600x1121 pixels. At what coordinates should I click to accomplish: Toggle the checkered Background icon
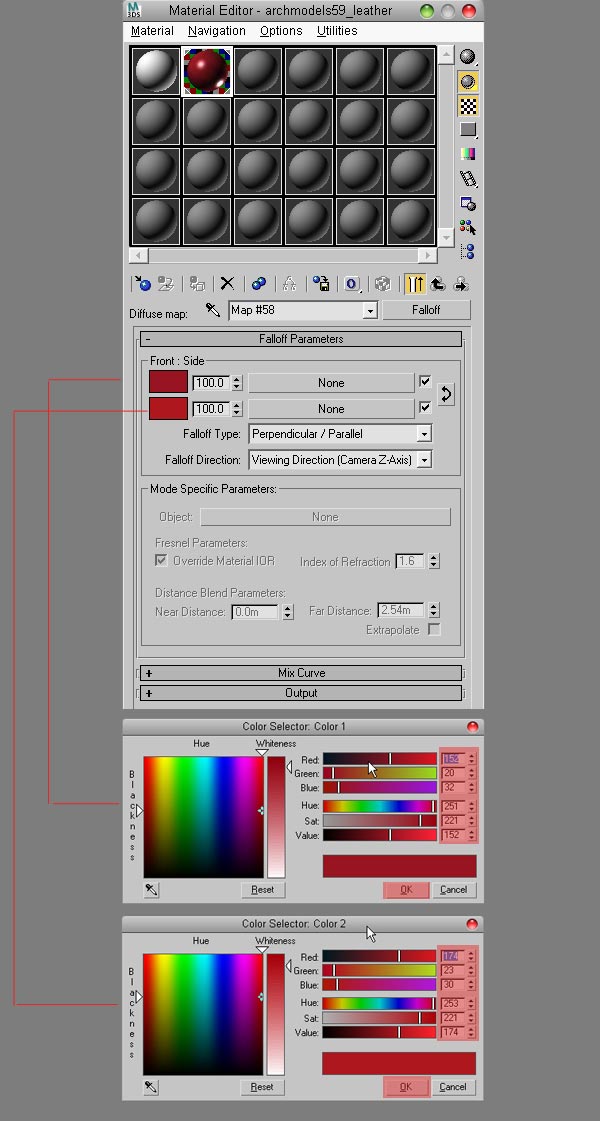click(x=468, y=107)
